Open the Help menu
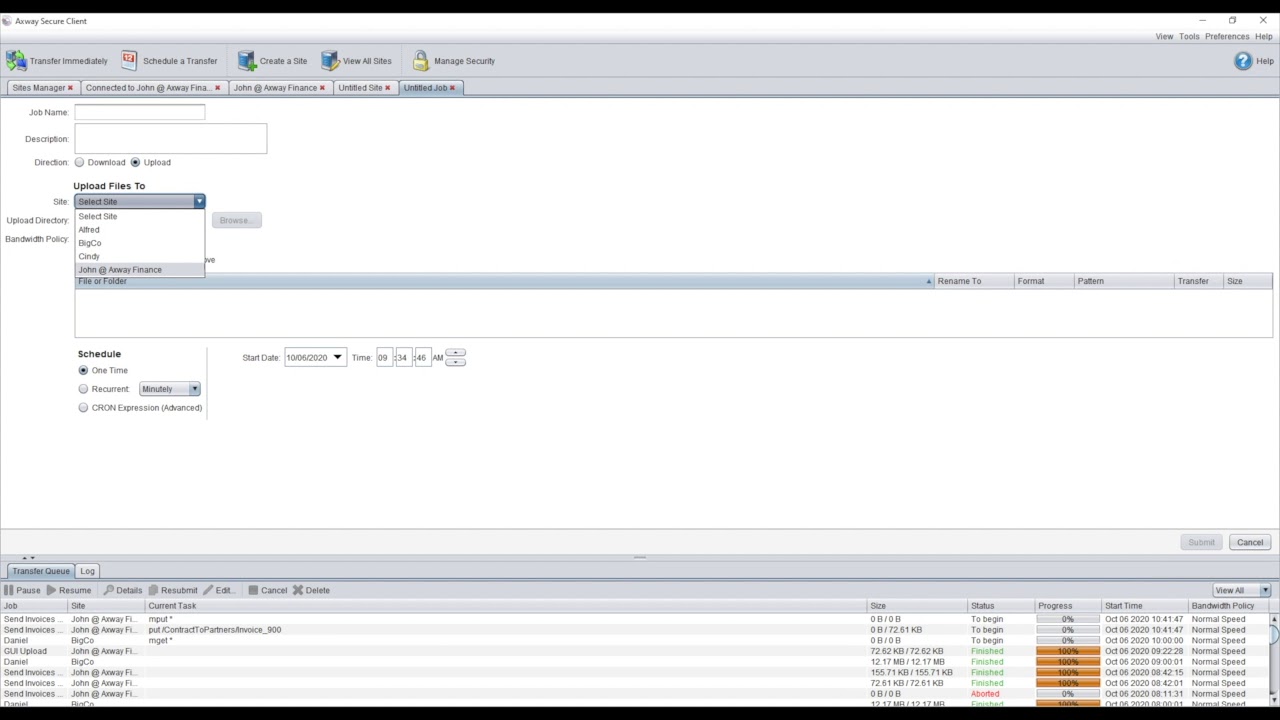Viewport: 1280px width, 720px height. click(x=1264, y=37)
